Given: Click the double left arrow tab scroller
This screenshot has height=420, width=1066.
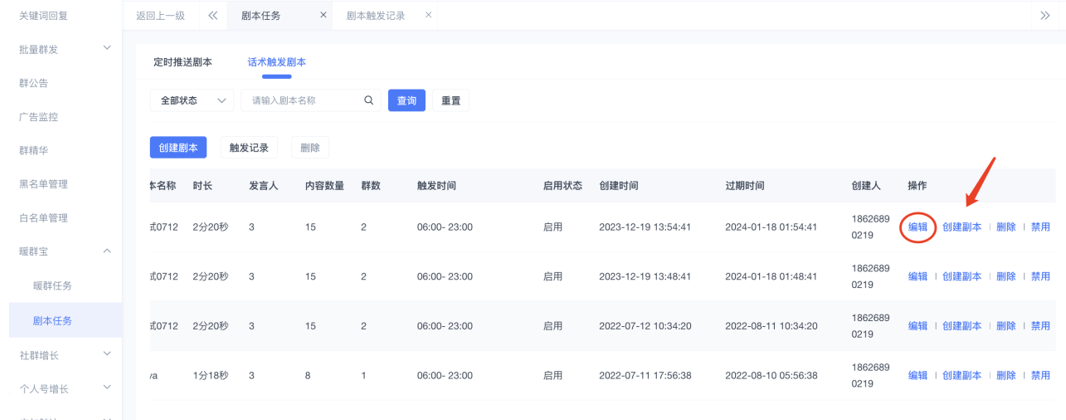Looking at the screenshot, I should (213, 15).
